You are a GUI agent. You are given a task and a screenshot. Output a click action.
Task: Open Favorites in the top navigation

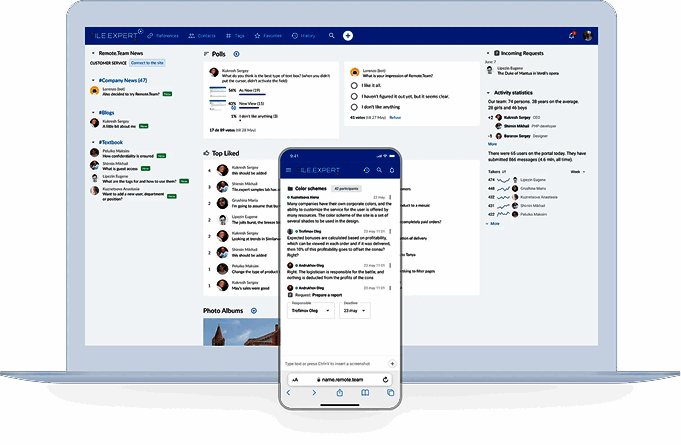pos(268,36)
